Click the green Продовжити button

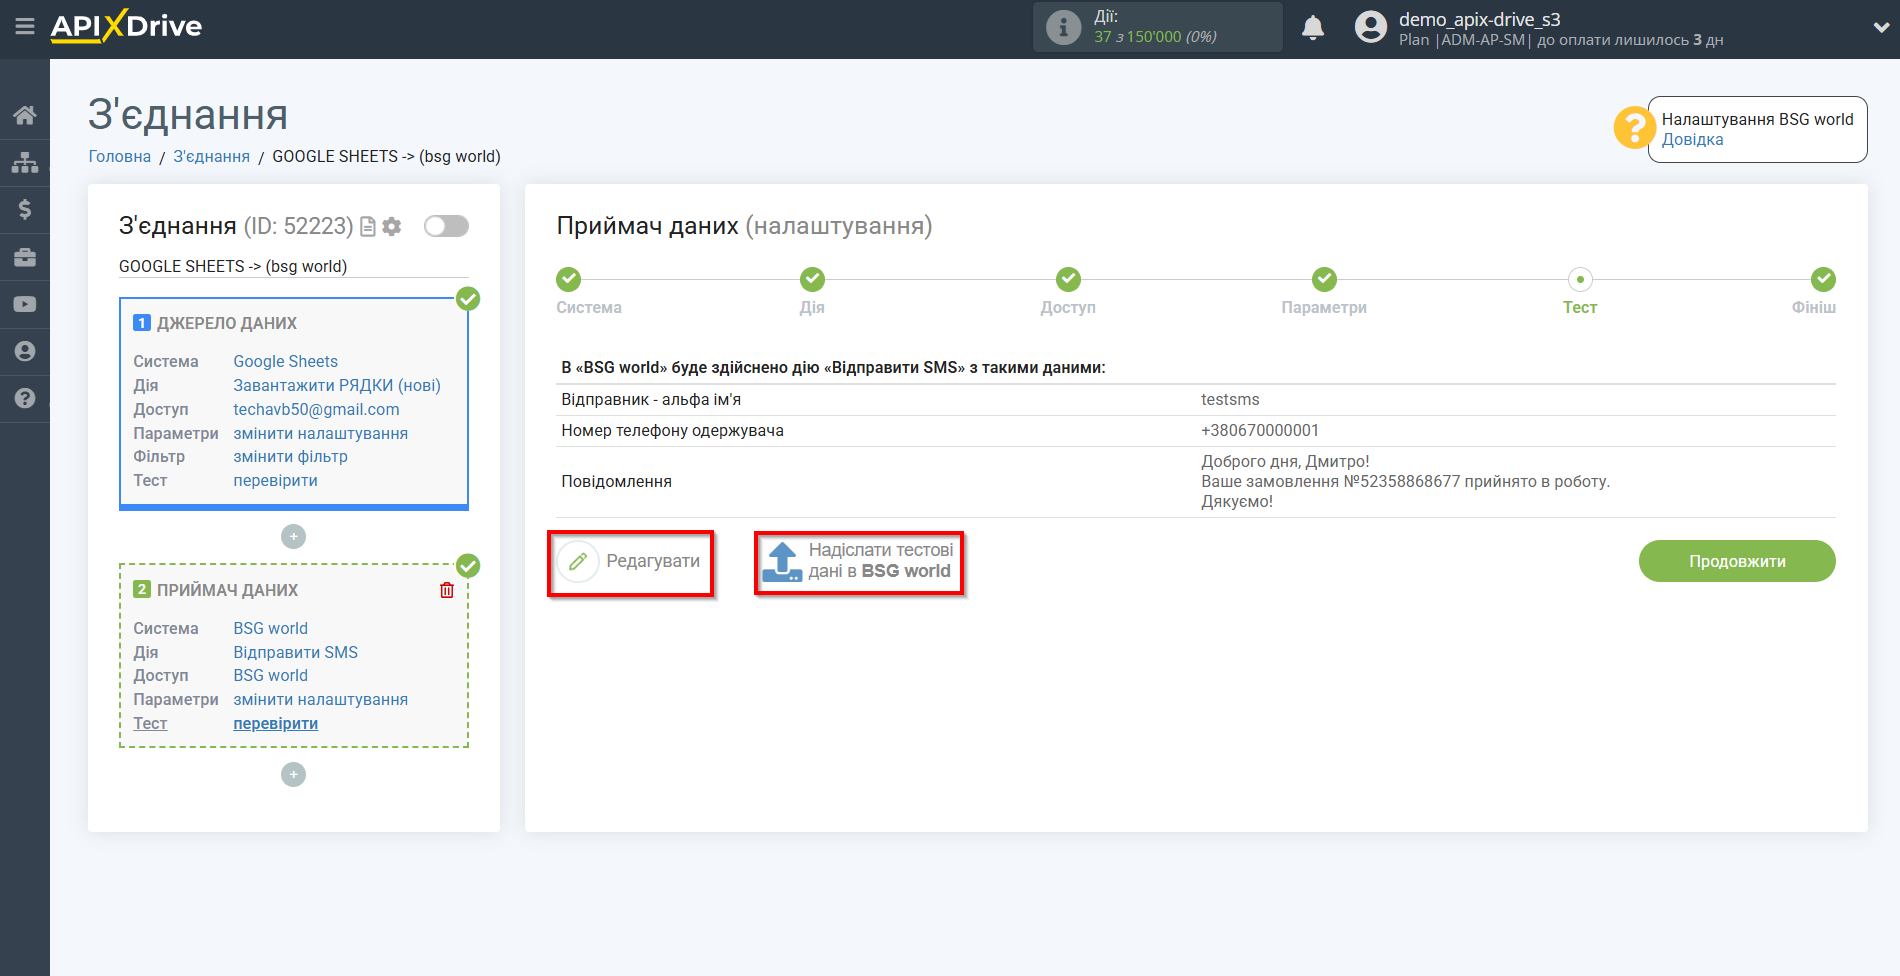click(1736, 561)
